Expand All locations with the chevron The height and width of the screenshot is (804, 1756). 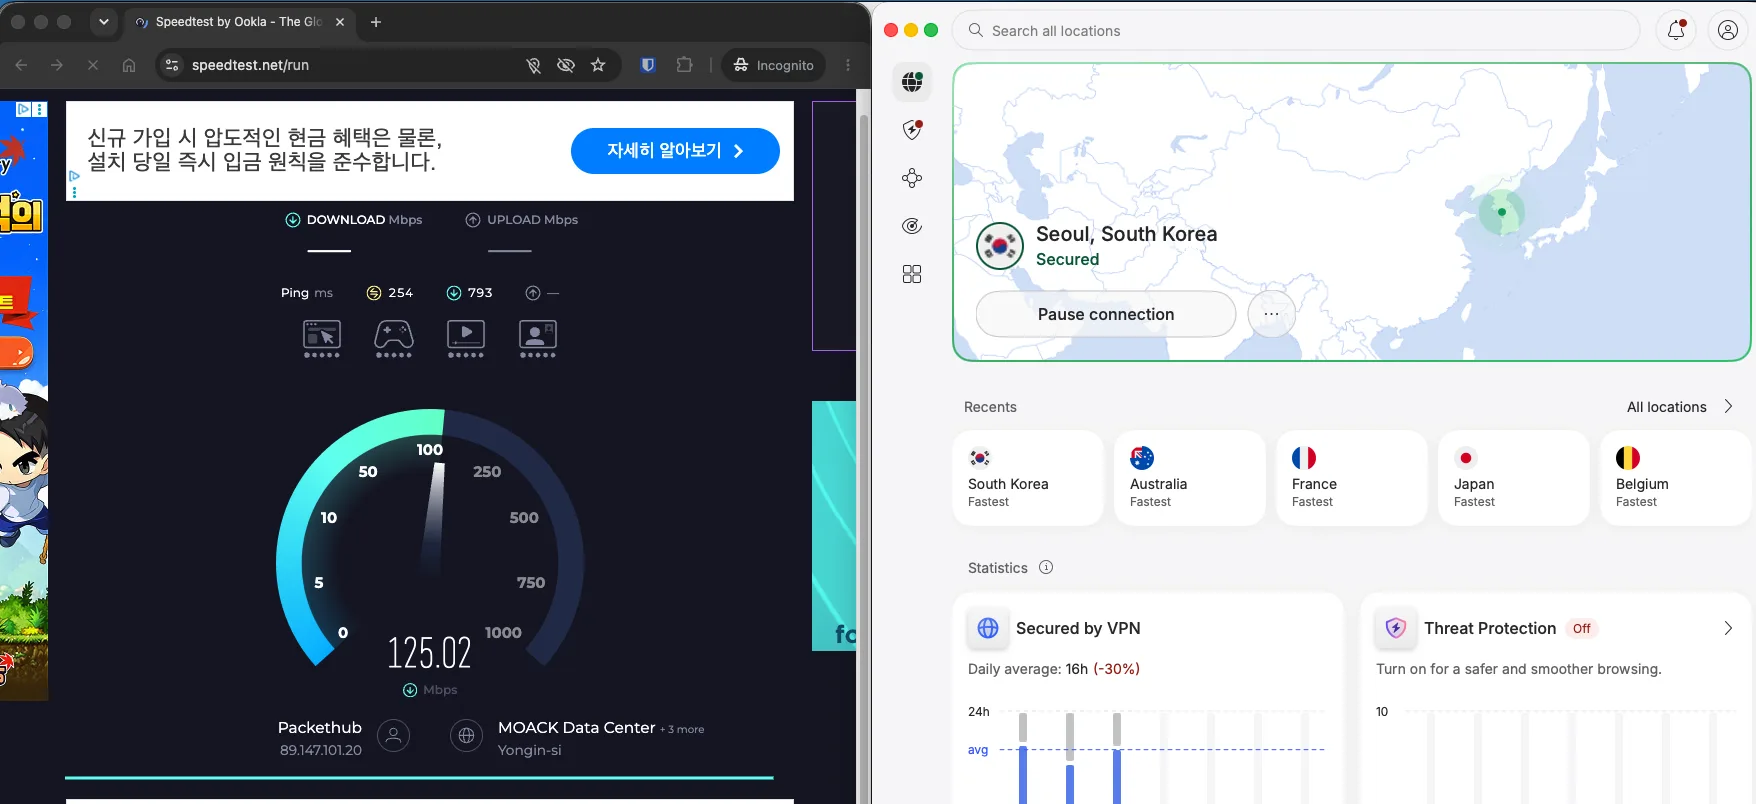[x=1728, y=406]
